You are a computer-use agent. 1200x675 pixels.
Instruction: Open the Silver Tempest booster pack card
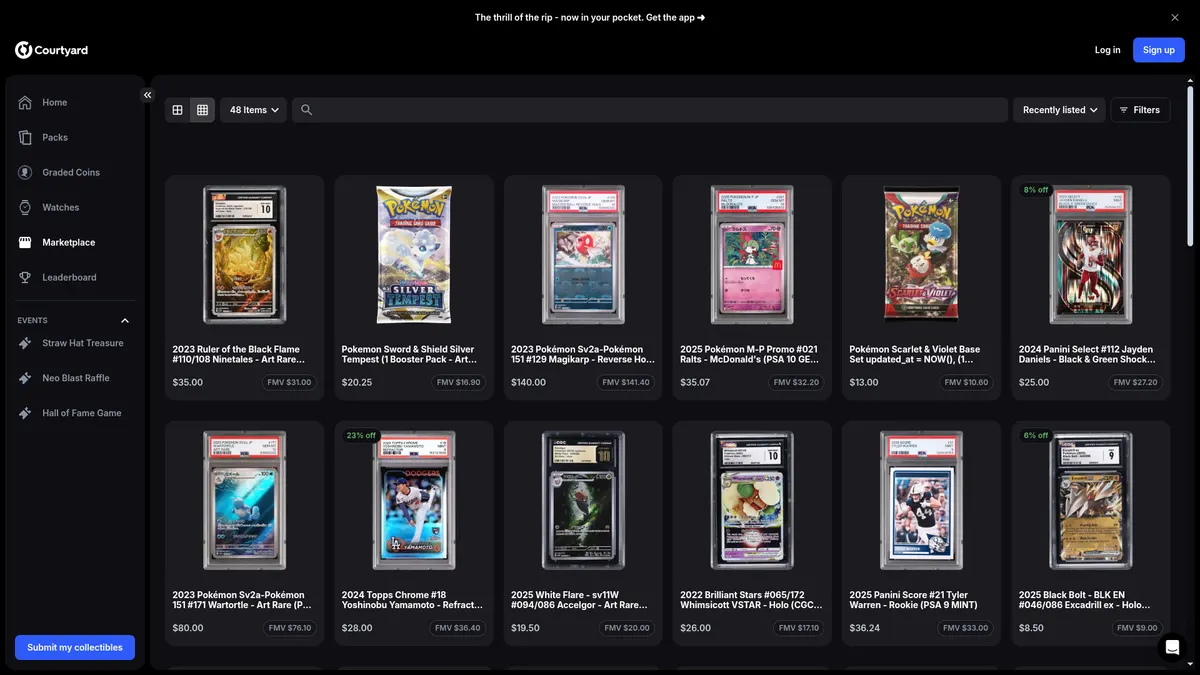[413, 288]
